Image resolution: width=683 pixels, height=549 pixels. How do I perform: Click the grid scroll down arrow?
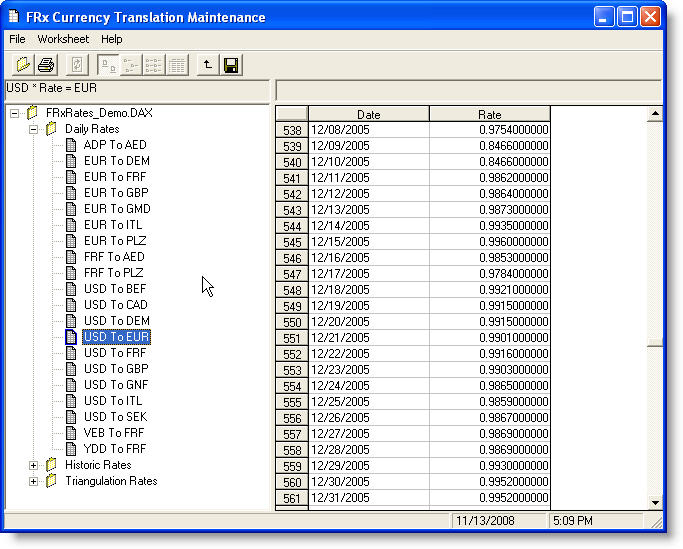pyautogui.click(x=655, y=502)
